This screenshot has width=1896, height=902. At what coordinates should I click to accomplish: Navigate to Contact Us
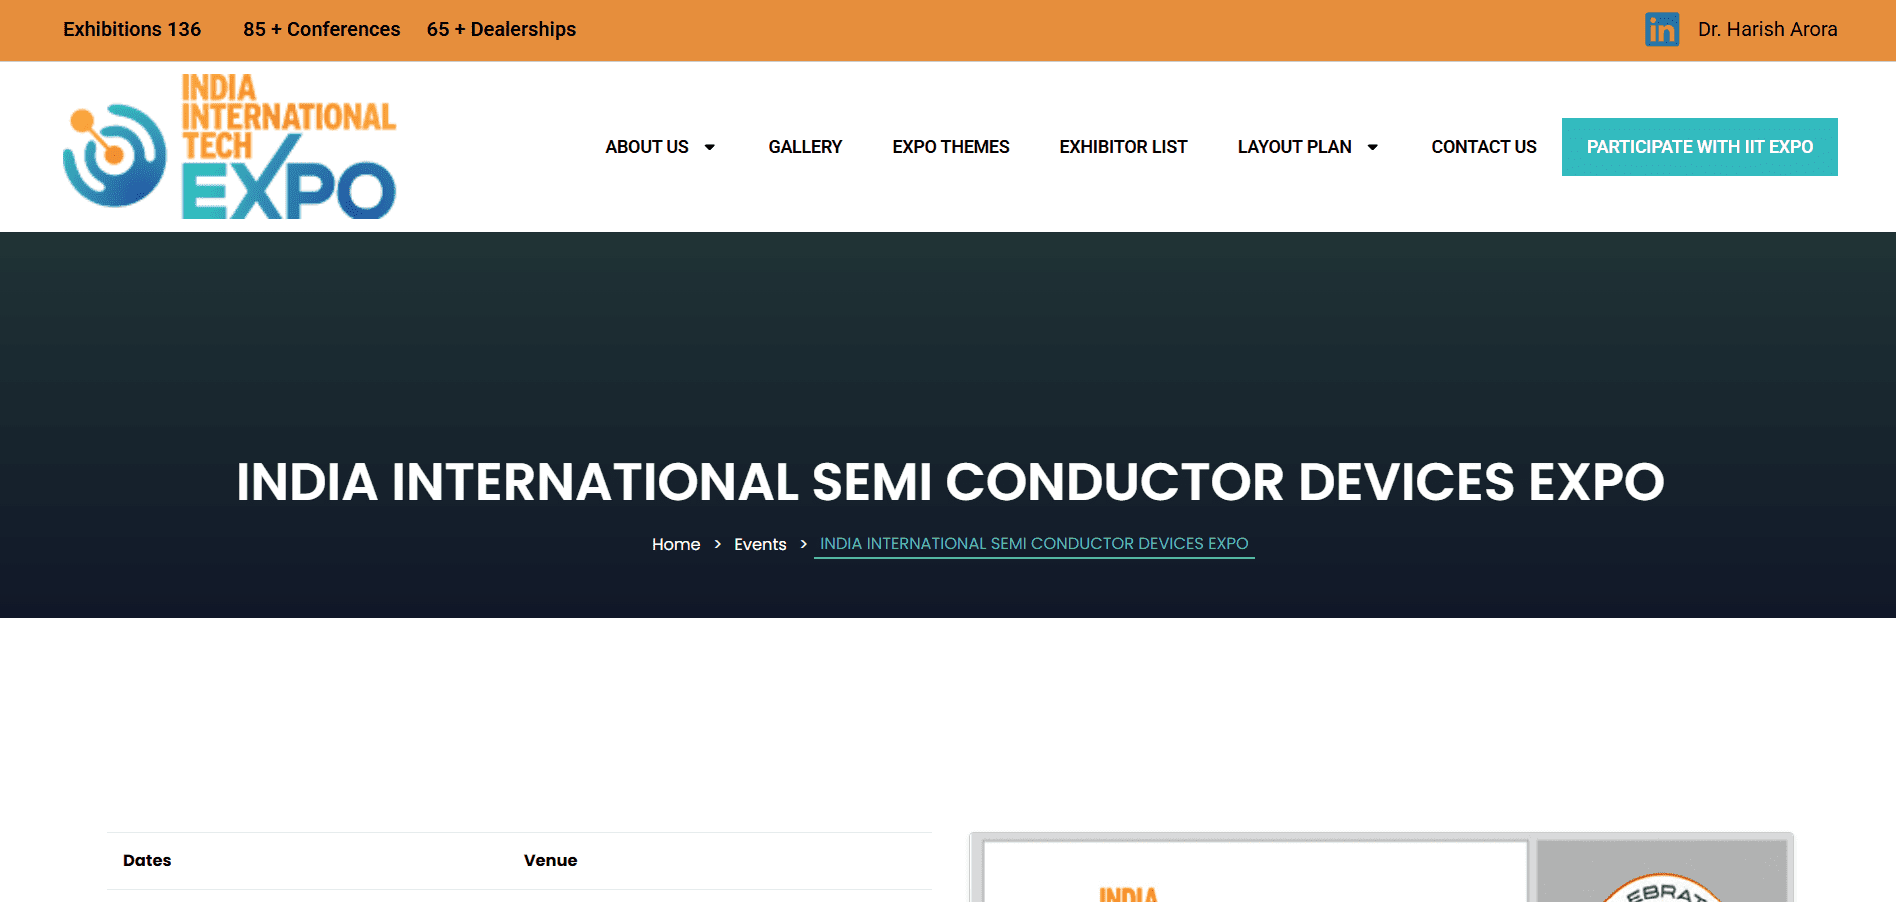pyautogui.click(x=1483, y=147)
